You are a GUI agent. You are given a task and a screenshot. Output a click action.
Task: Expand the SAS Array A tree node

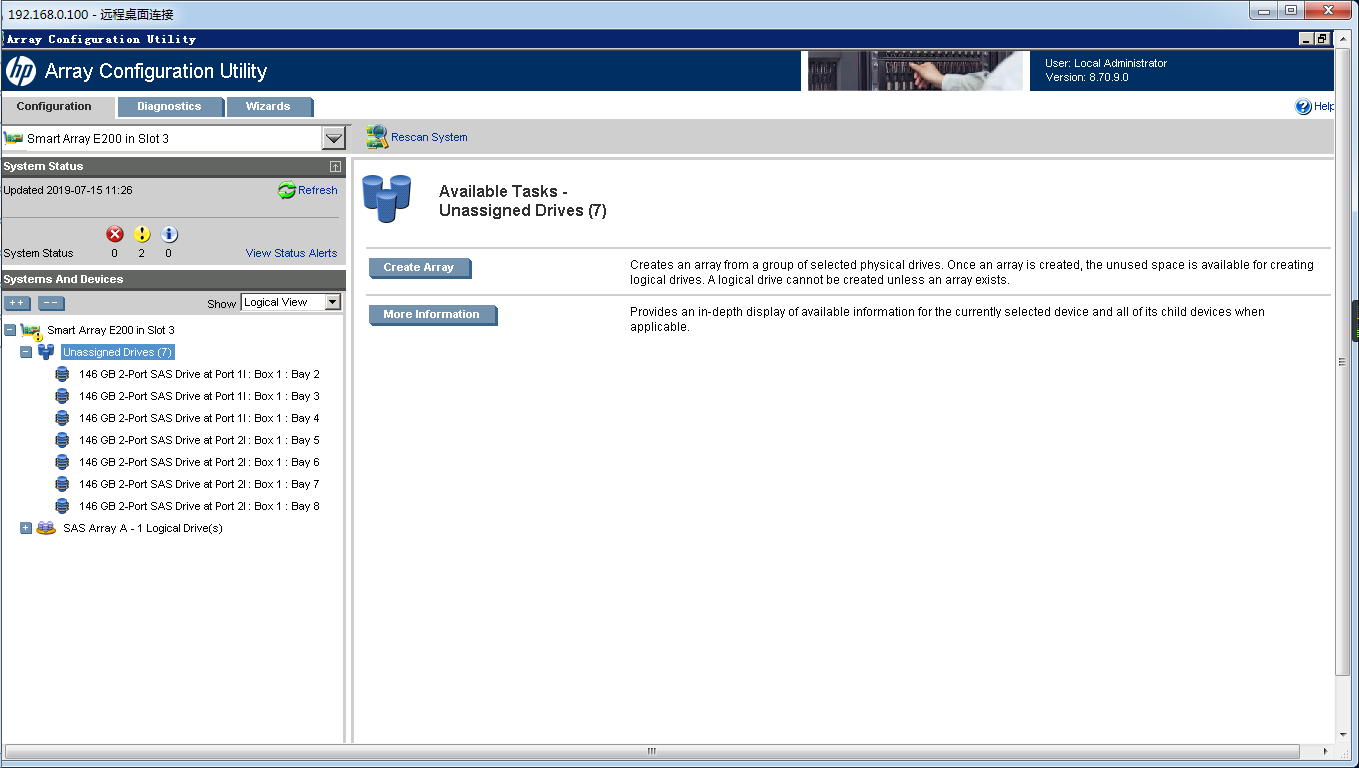26,528
